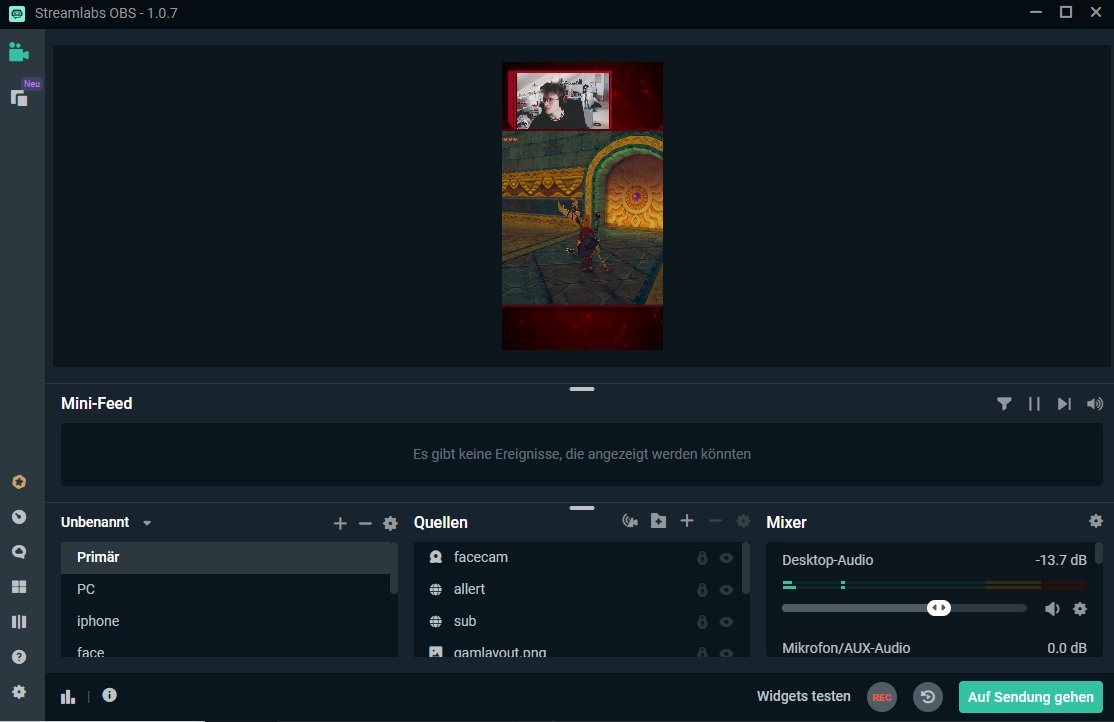Start recording with the REC button
The height and width of the screenshot is (722, 1114).
(882, 697)
